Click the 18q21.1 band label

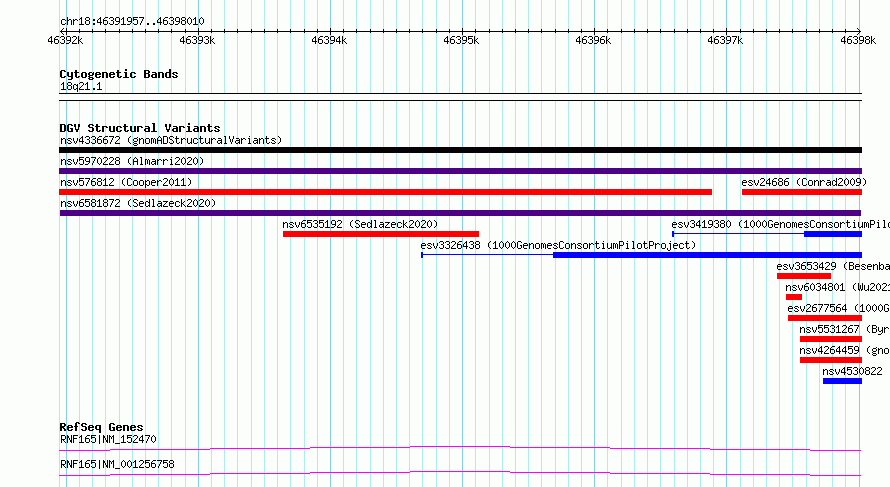tap(81, 86)
